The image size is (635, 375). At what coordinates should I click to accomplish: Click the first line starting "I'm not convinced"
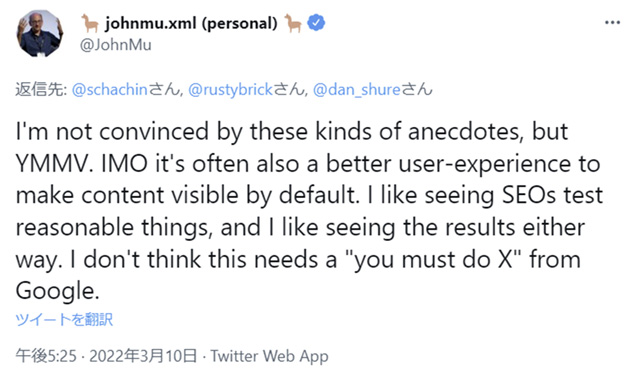pos(292,132)
